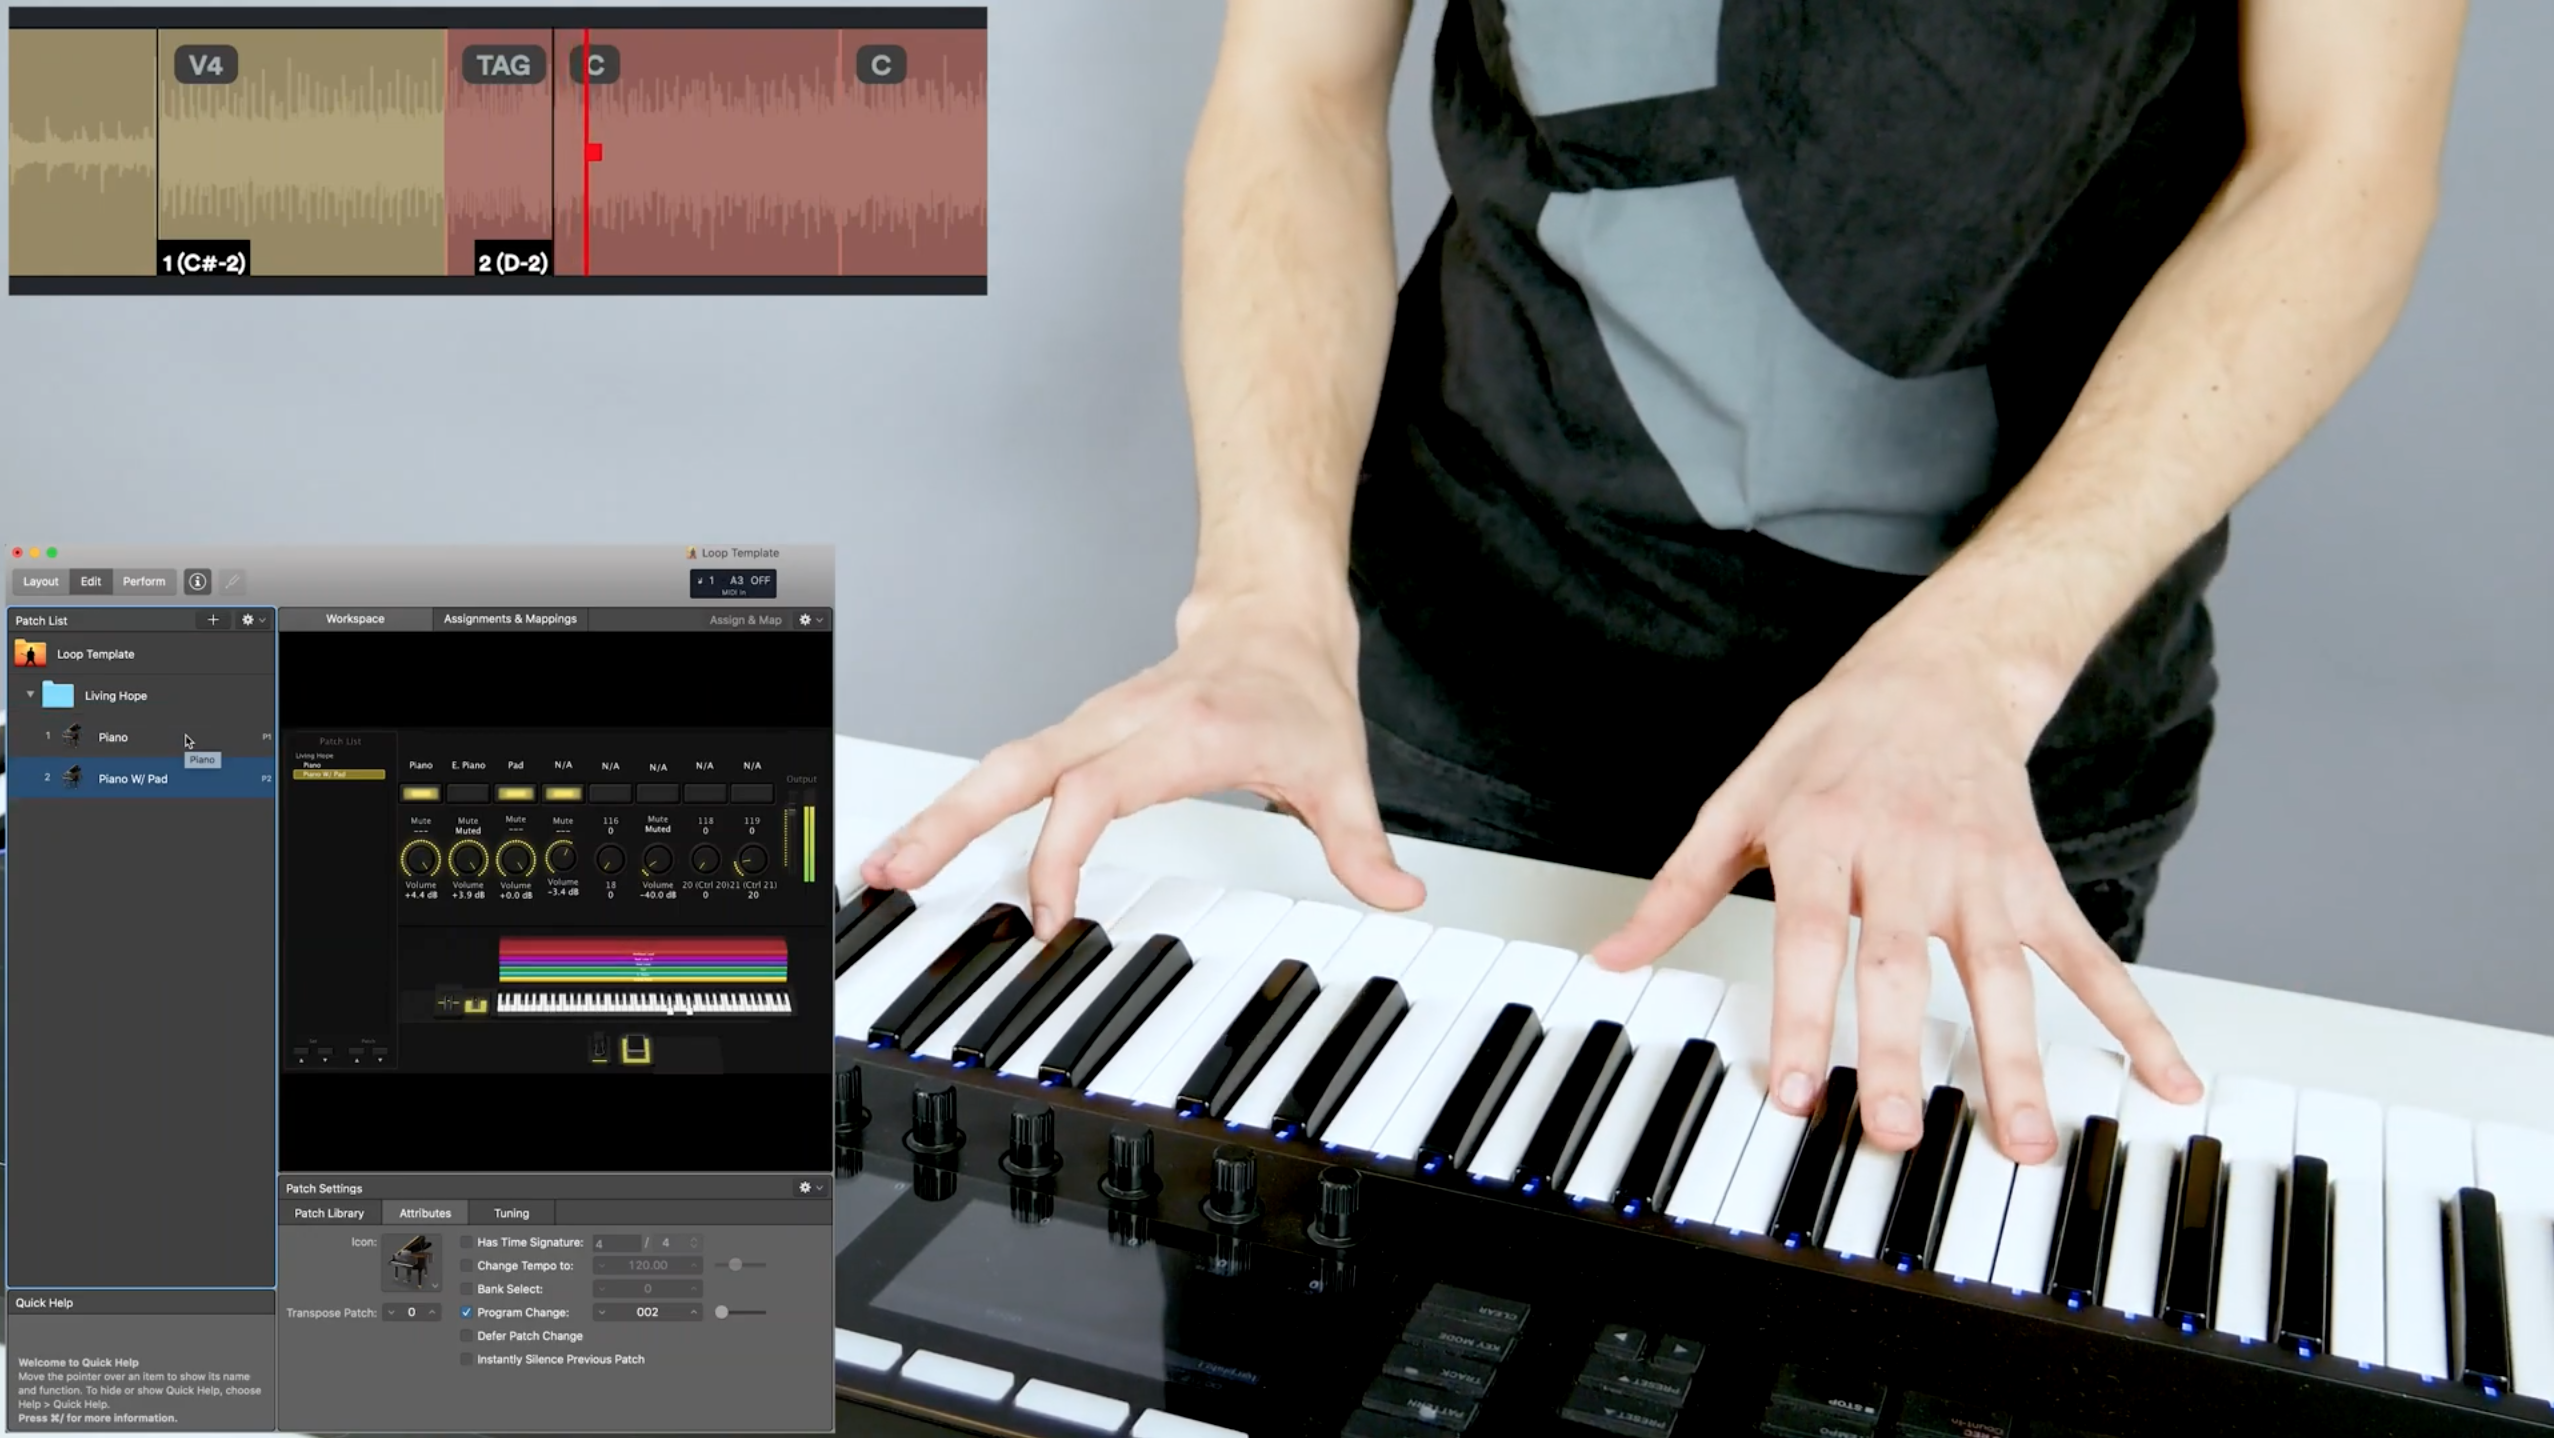Screen dimensions: 2554x1438
Task: Expand the Living Hope song tree item
Action: pyautogui.click(x=30, y=693)
